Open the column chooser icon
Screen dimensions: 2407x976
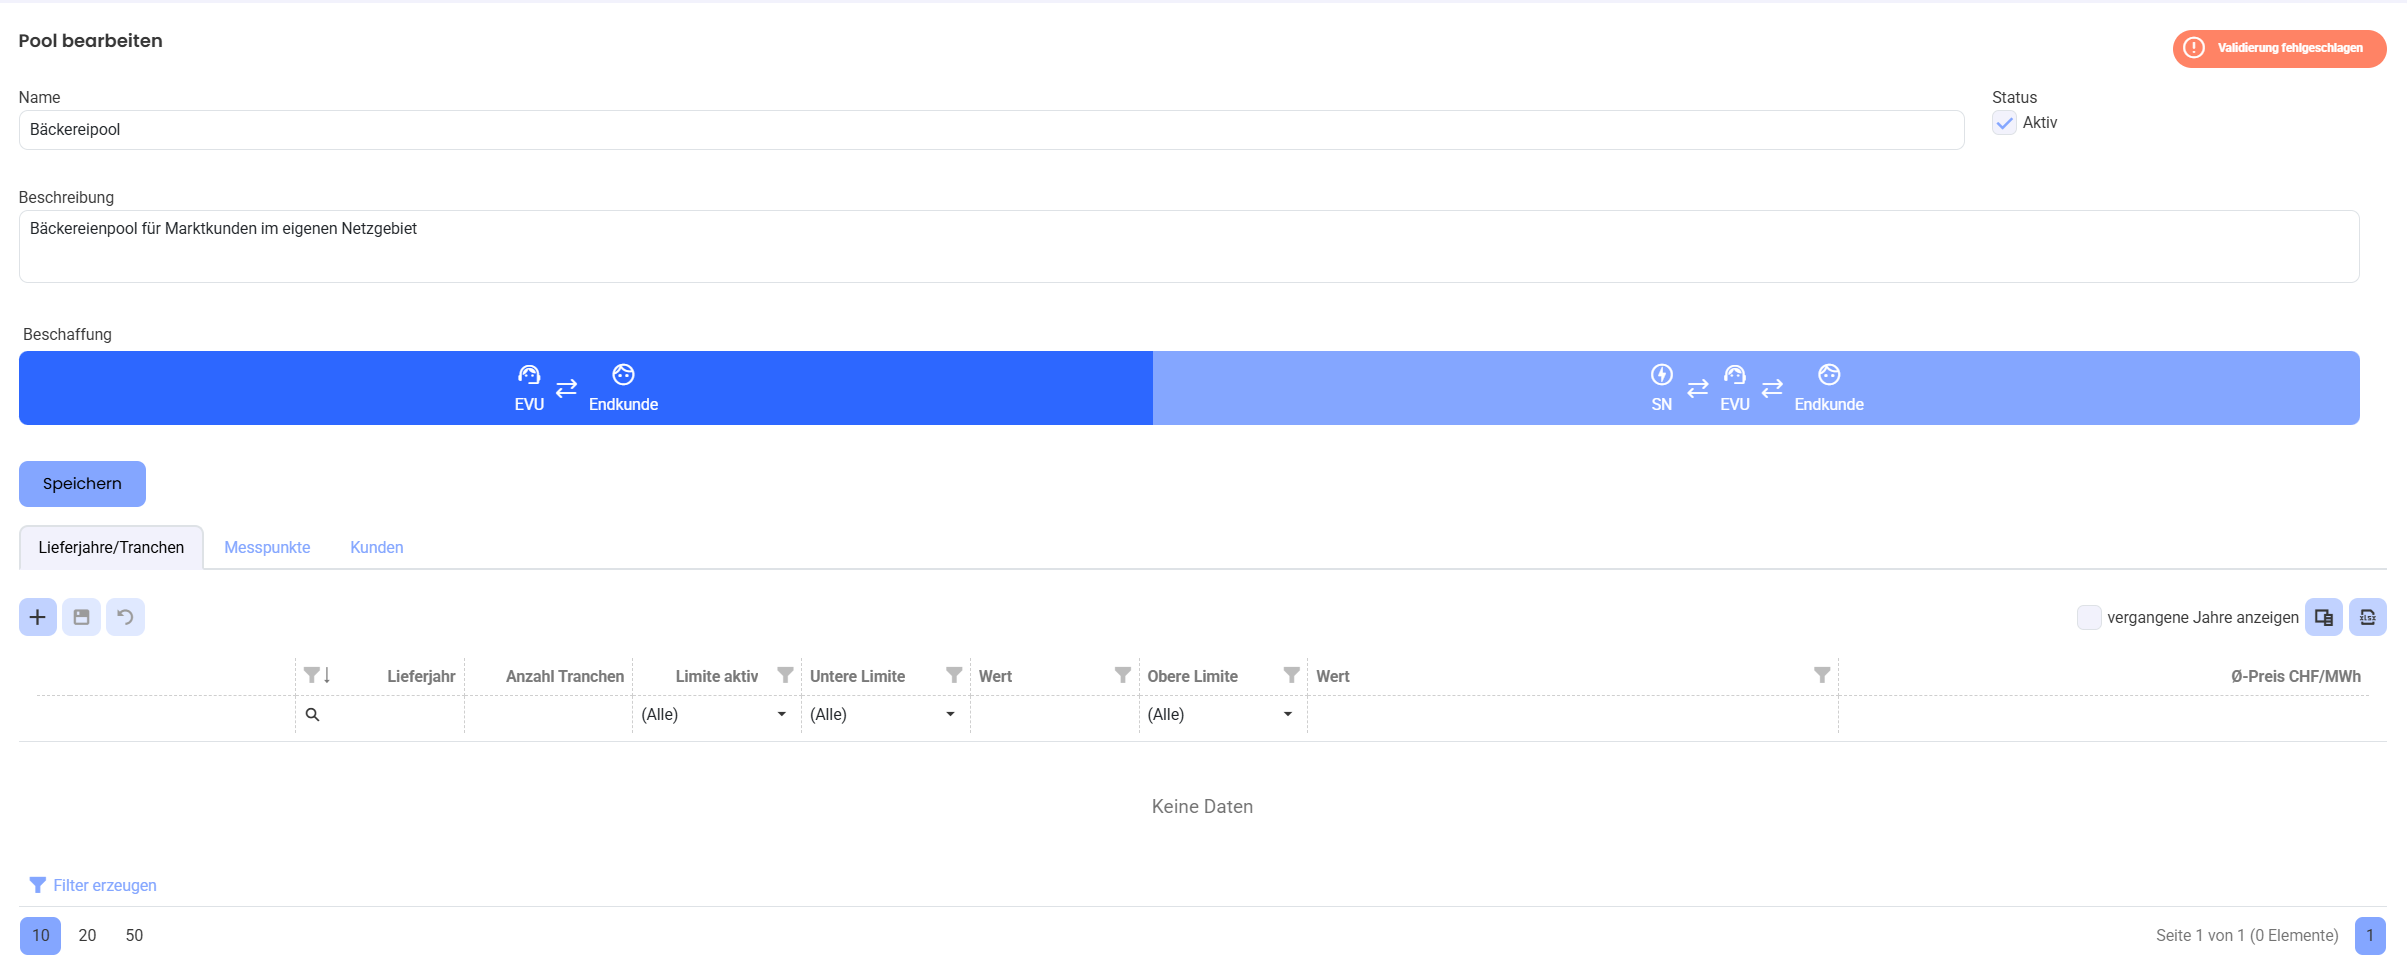[2324, 617]
